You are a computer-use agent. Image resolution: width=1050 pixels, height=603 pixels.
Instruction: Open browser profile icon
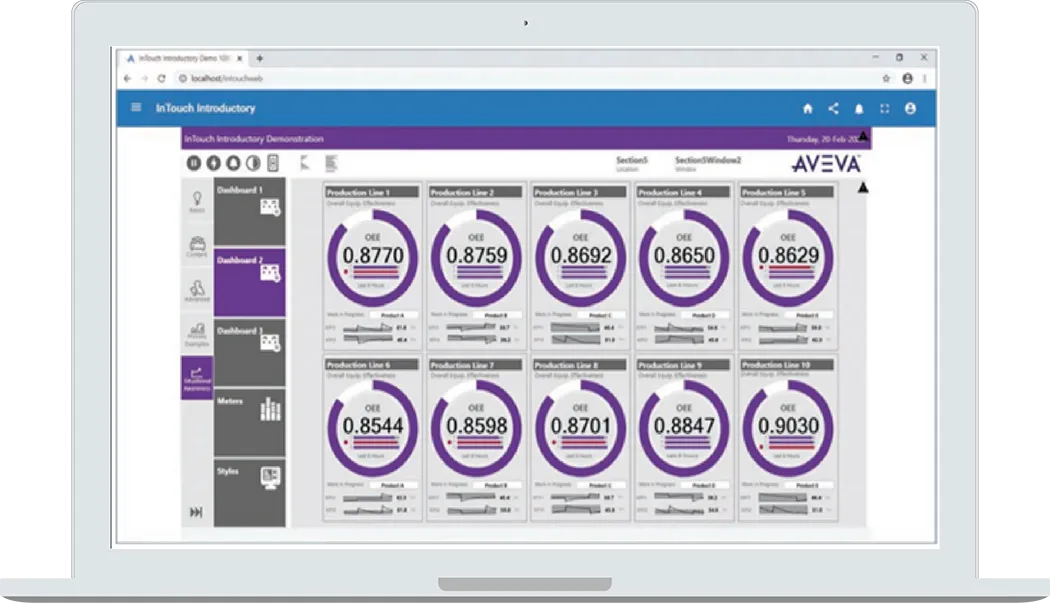(907, 78)
